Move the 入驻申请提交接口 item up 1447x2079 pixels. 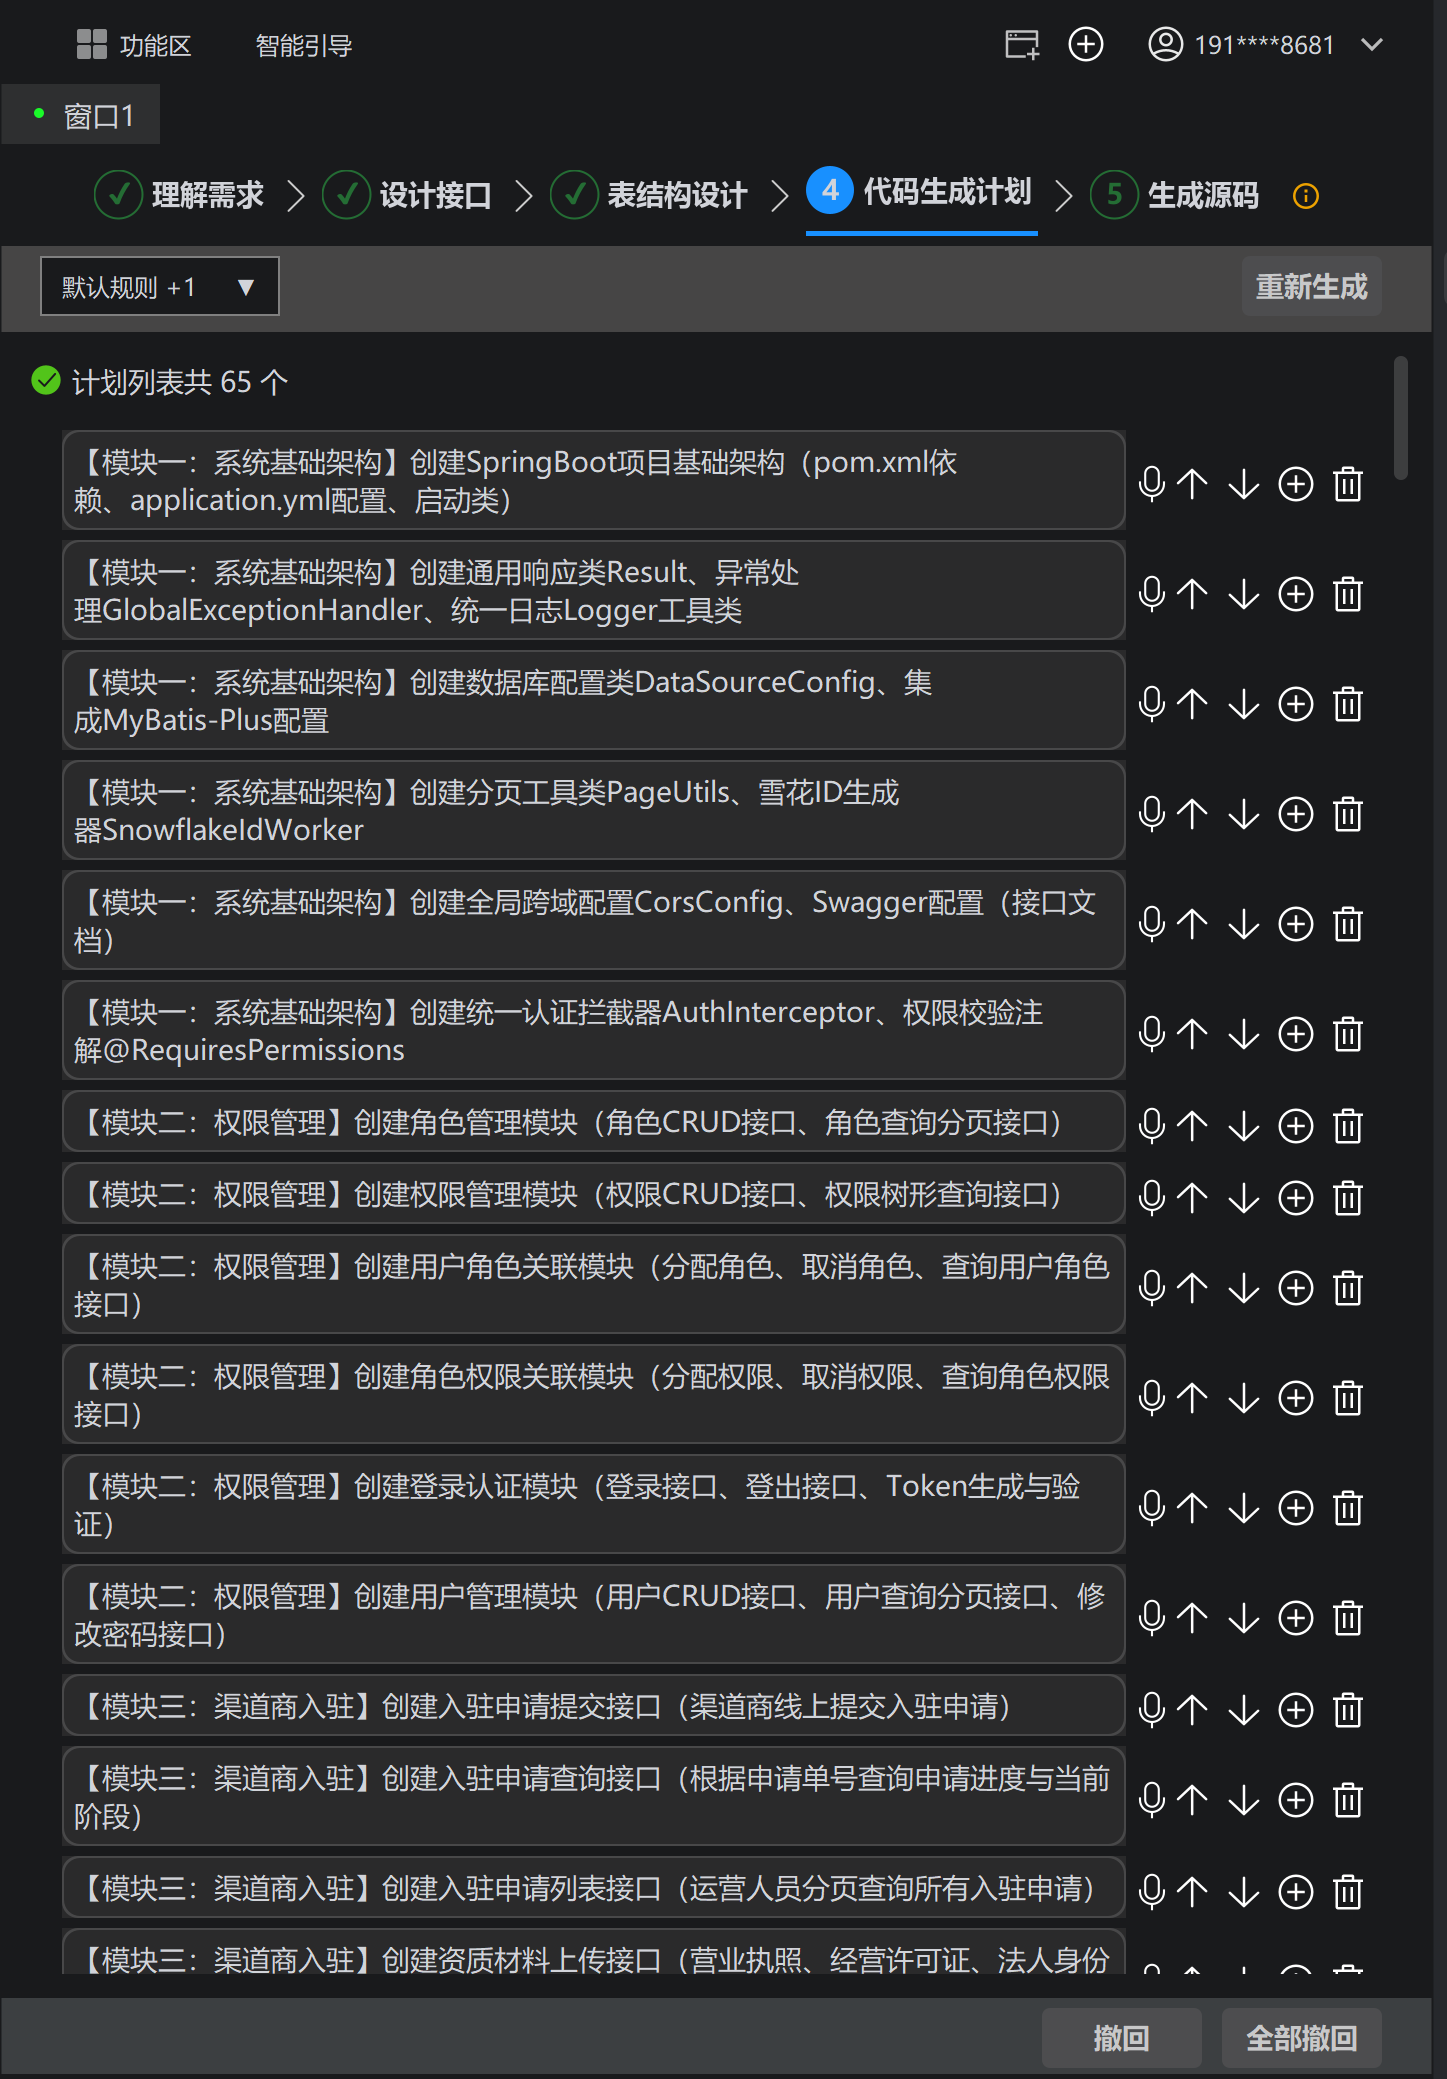click(1192, 1710)
